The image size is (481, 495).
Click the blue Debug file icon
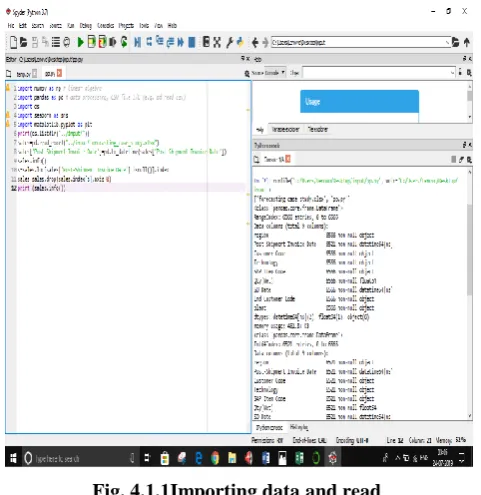(x=137, y=42)
